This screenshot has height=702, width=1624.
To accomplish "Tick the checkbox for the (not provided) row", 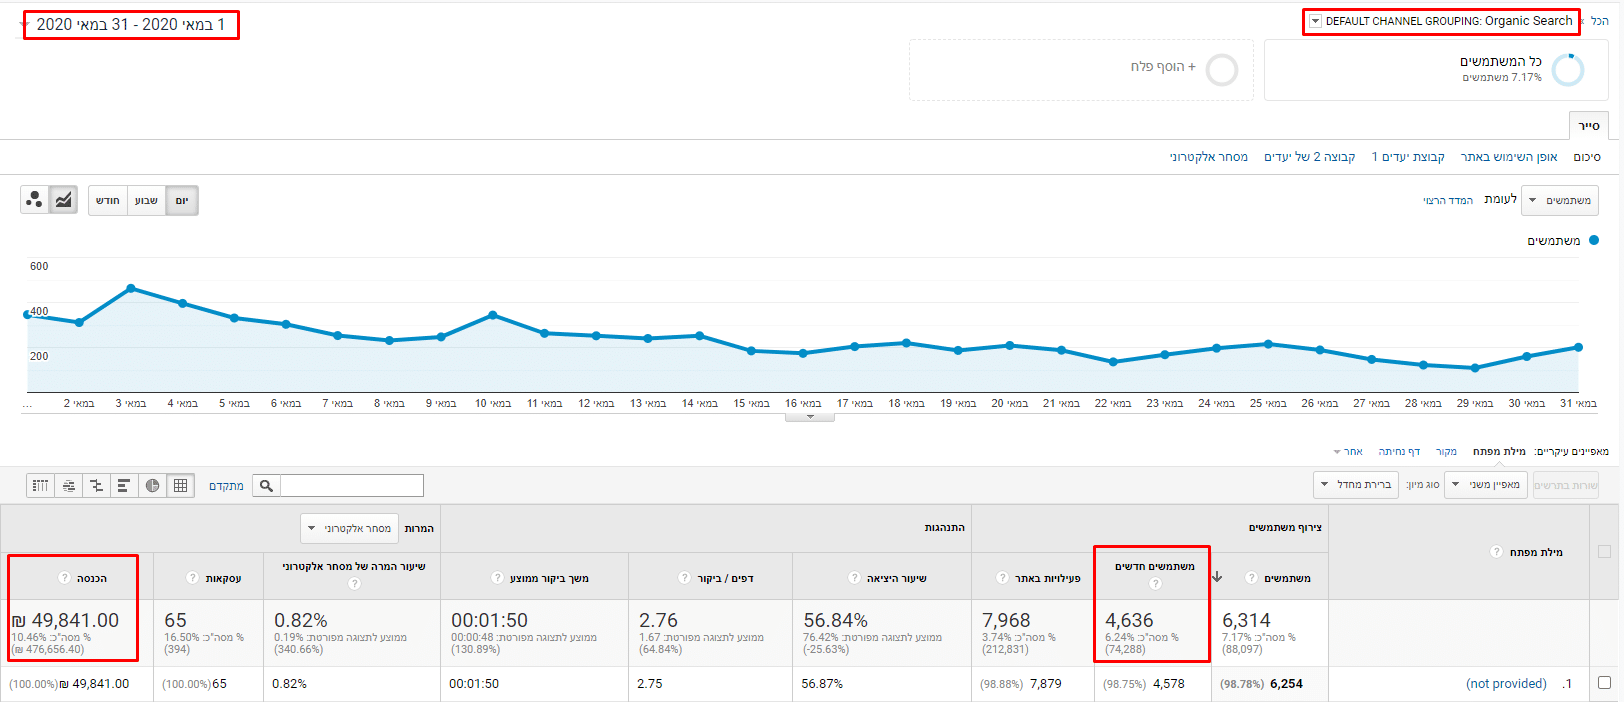I will click(1604, 683).
